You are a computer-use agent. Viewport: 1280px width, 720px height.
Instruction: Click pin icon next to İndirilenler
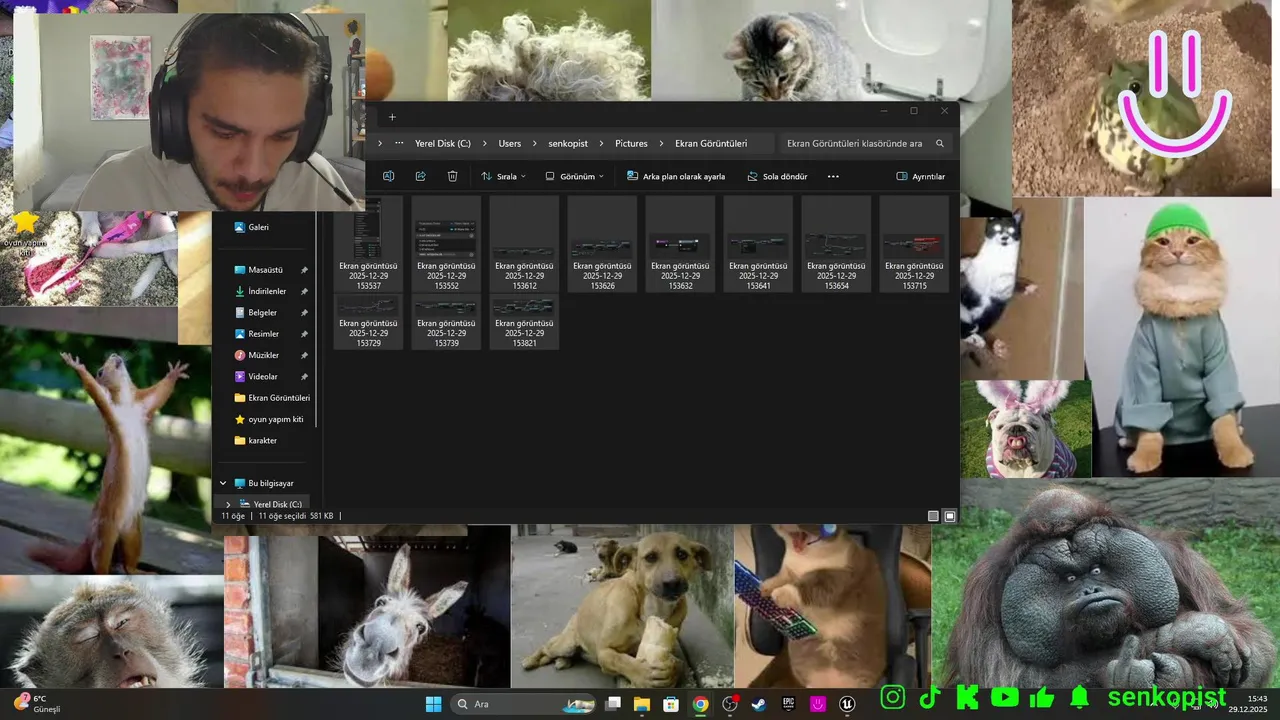304,291
